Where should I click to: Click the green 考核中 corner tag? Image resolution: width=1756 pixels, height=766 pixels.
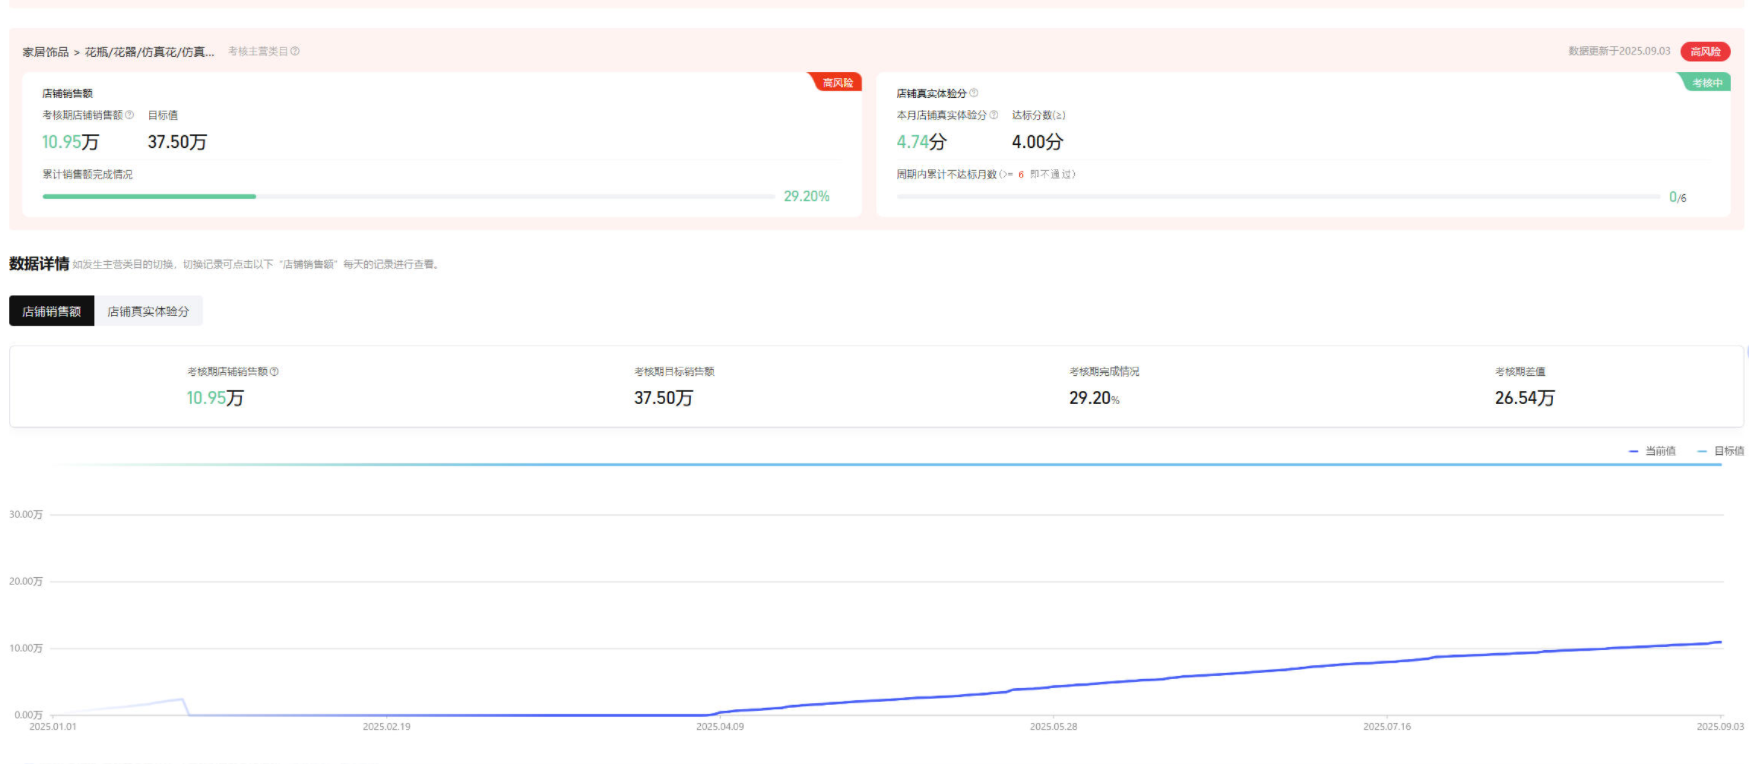click(1706, 83)
